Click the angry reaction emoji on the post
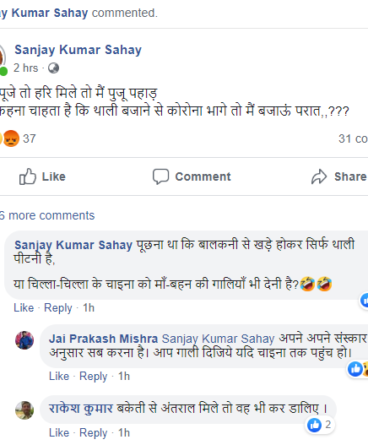The height and width of the screenshot is (445, 368). (11, 138)
